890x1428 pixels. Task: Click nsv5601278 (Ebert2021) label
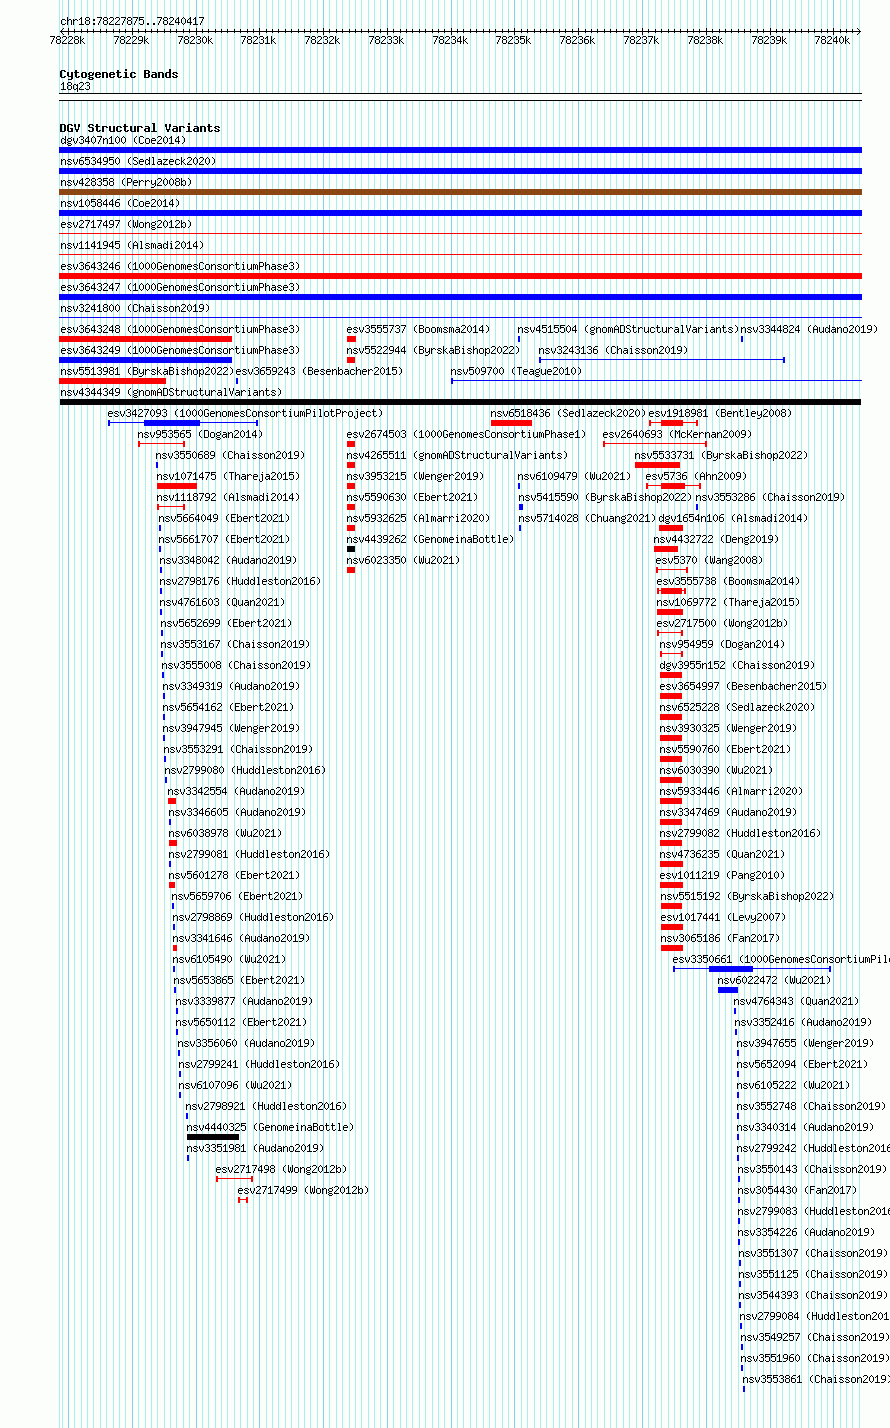click(234, 875)
